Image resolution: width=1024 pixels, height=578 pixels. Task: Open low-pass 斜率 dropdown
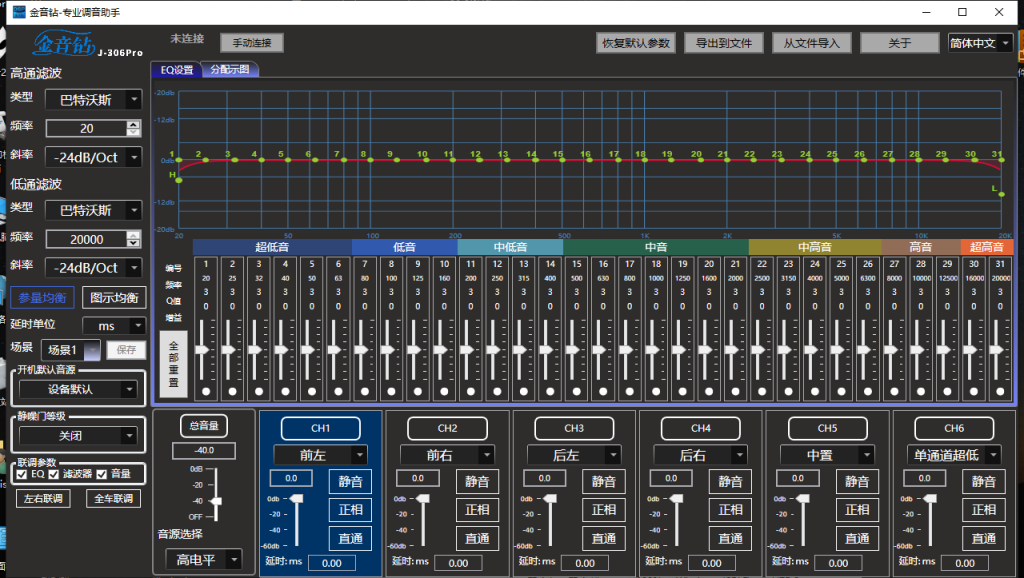[x=93, y=268]
